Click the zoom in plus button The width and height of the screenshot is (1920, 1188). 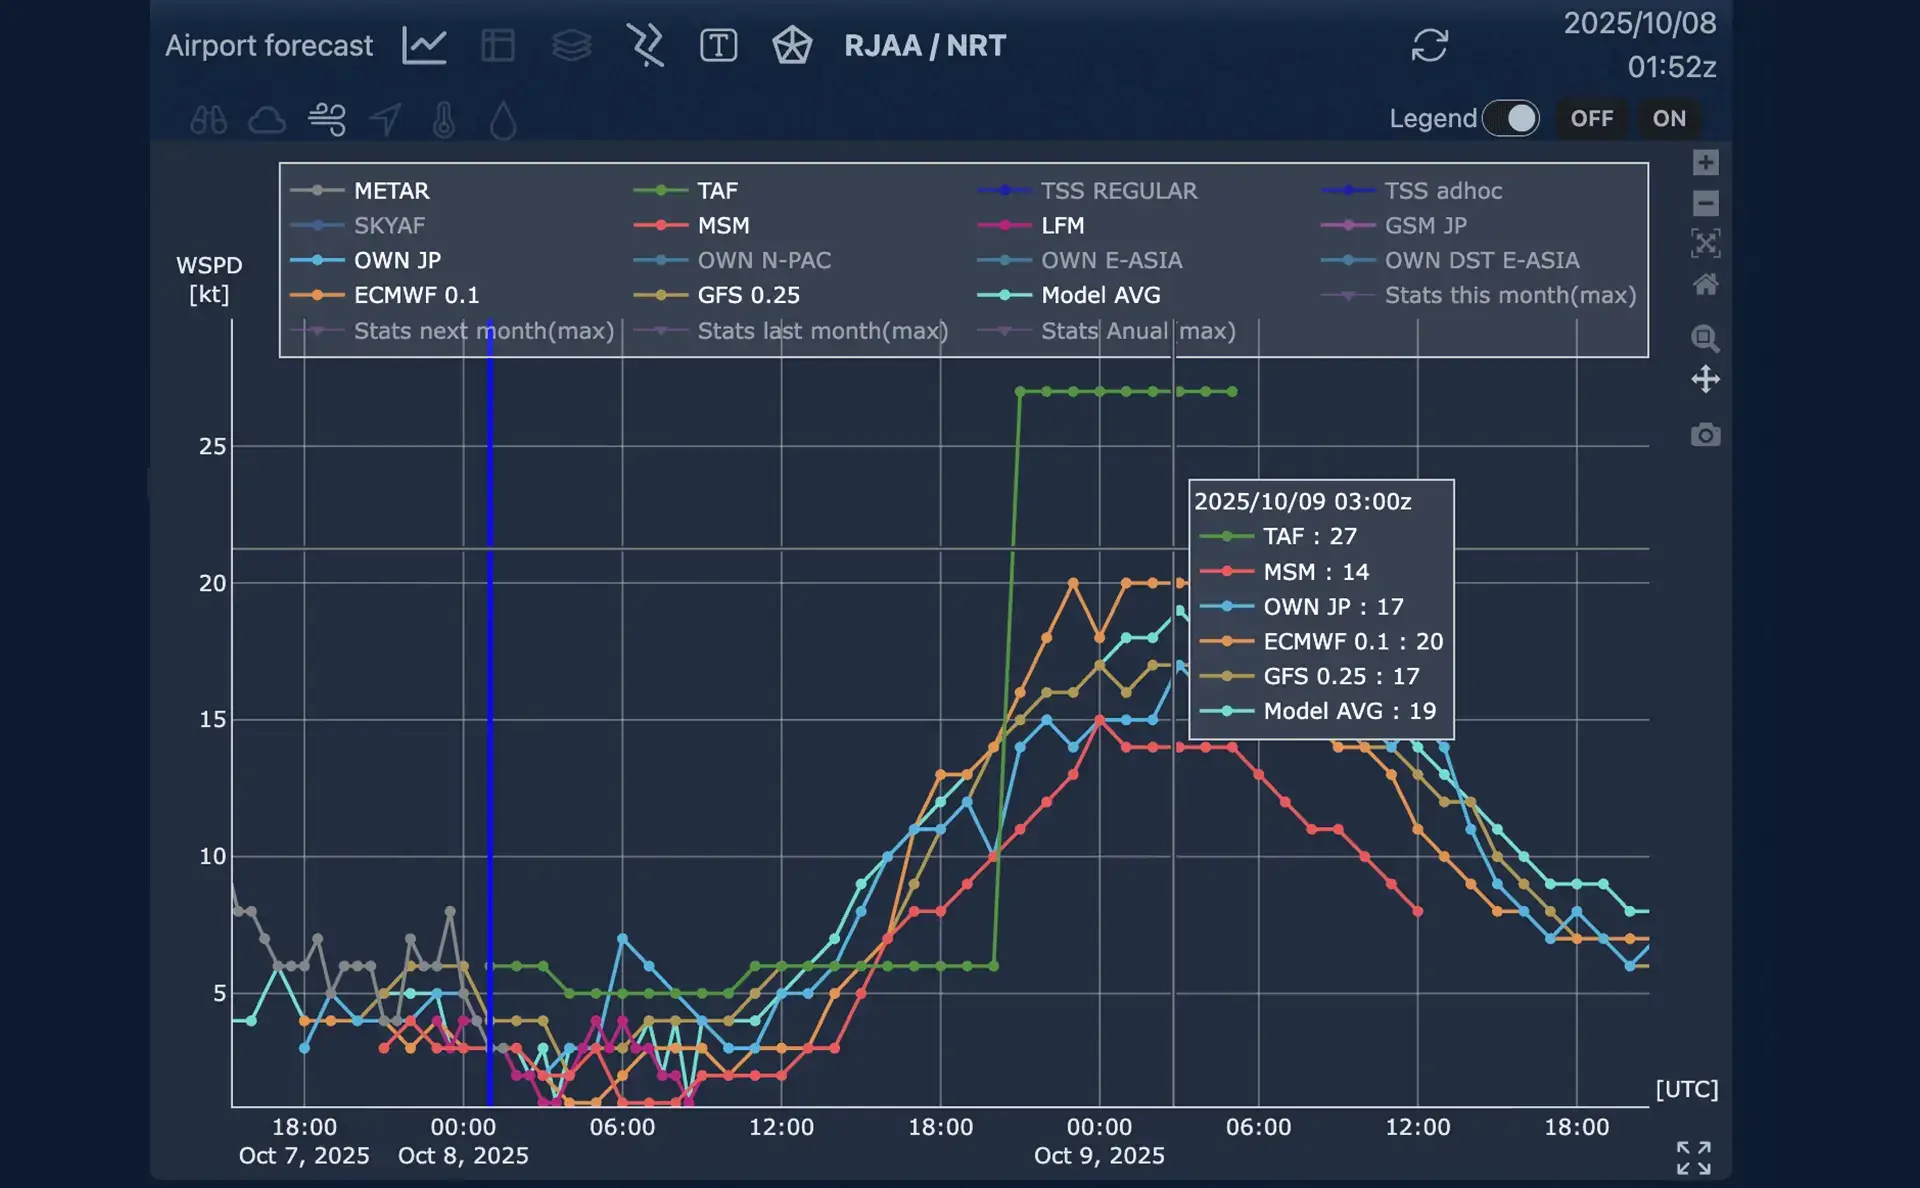(1705, 162)
